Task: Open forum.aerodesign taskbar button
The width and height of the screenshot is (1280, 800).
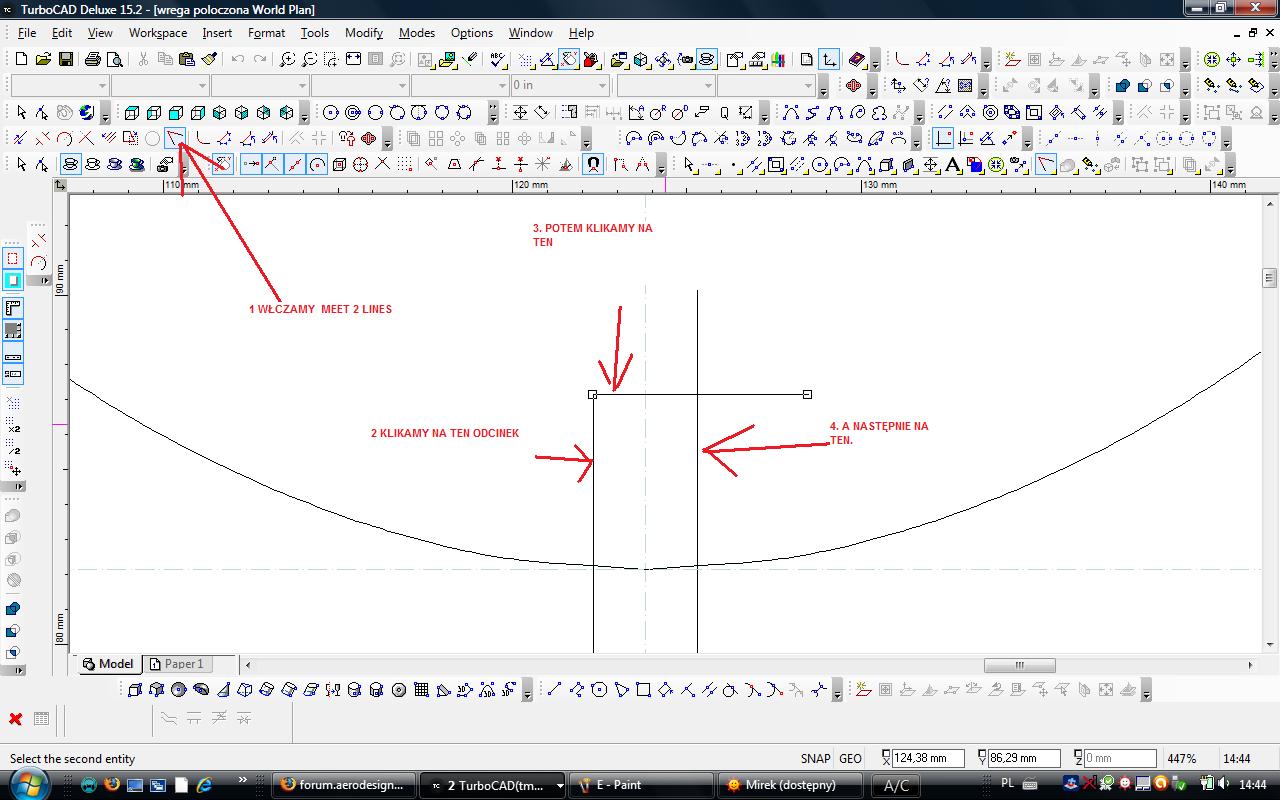Action: coord(343,785)
